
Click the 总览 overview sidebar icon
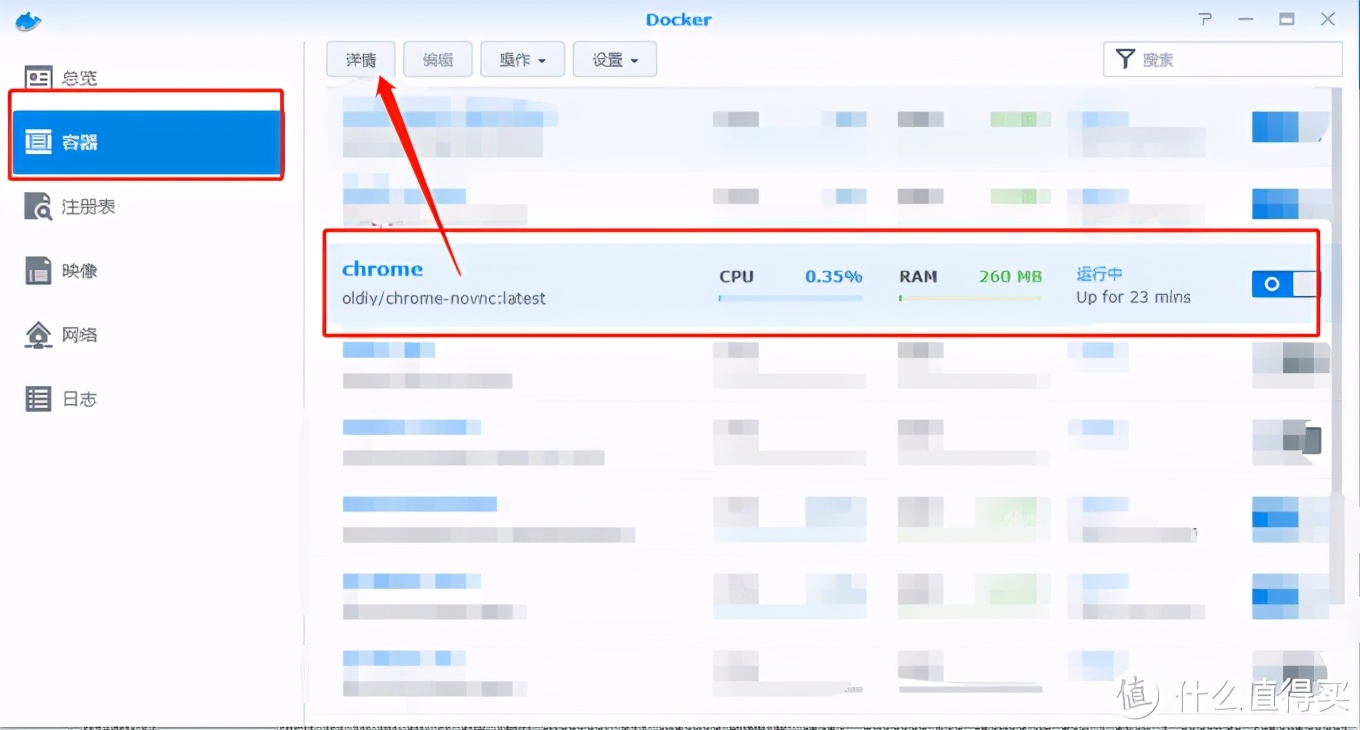39,78
